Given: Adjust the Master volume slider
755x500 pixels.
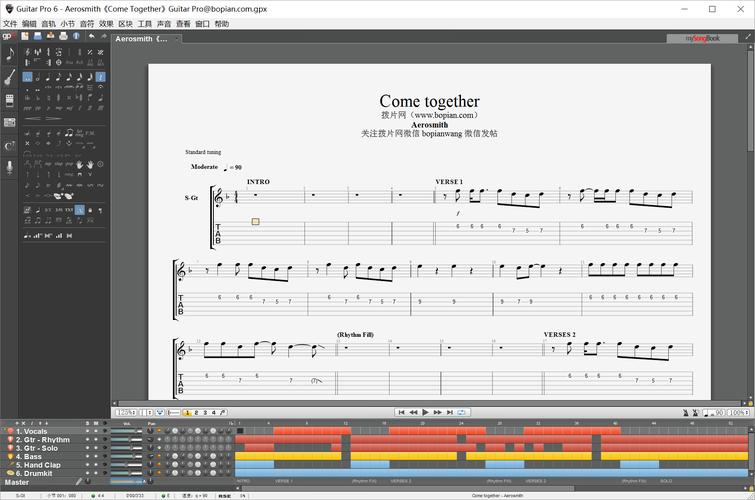Looking at the screenshot, I should click(127, 481).
